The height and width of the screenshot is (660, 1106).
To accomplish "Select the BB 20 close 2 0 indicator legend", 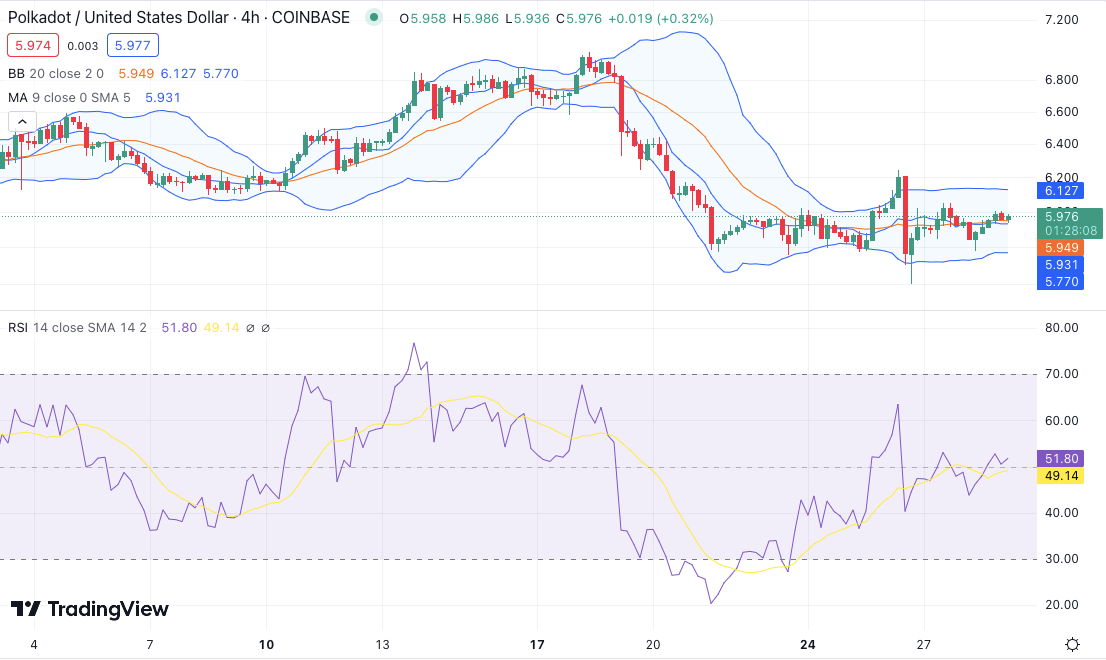I will pyautogui.click(x=56, y=73).
